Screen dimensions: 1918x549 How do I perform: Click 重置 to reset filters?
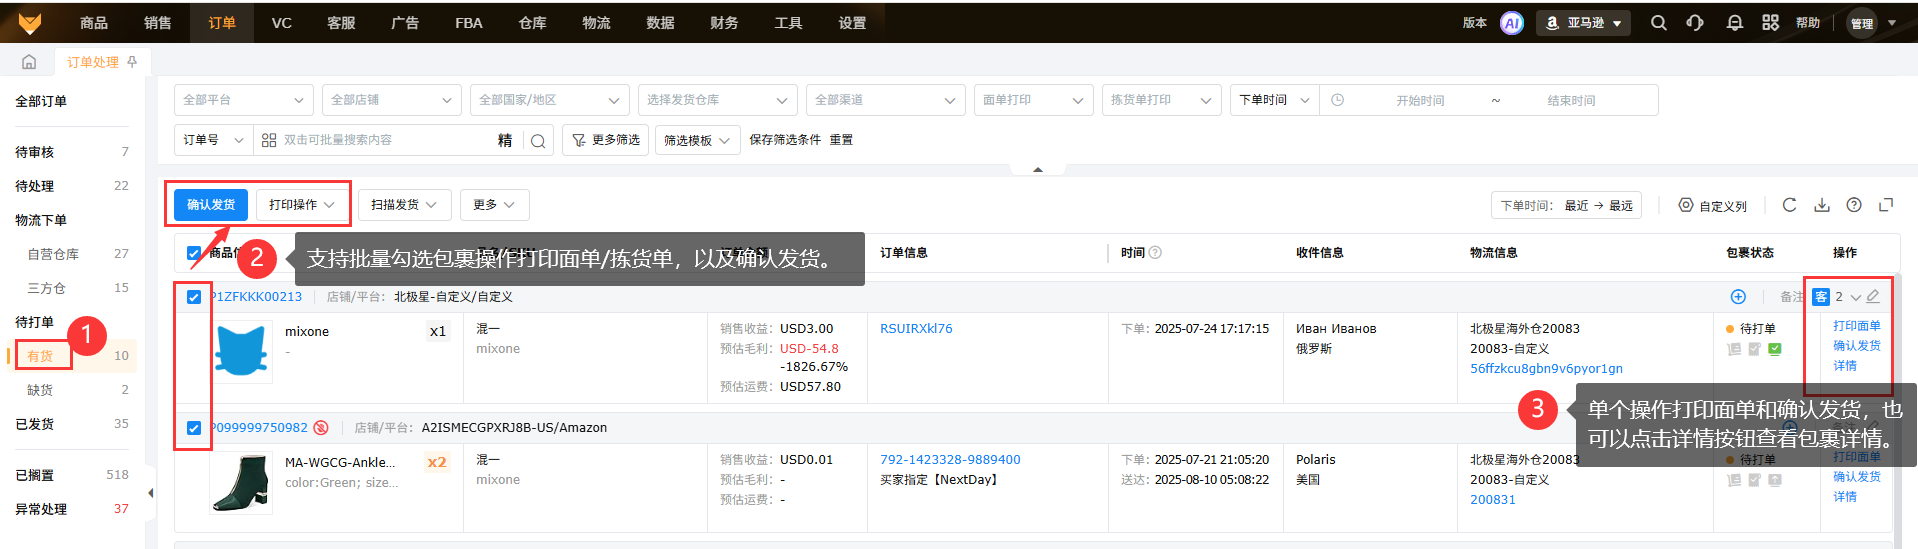841,140
